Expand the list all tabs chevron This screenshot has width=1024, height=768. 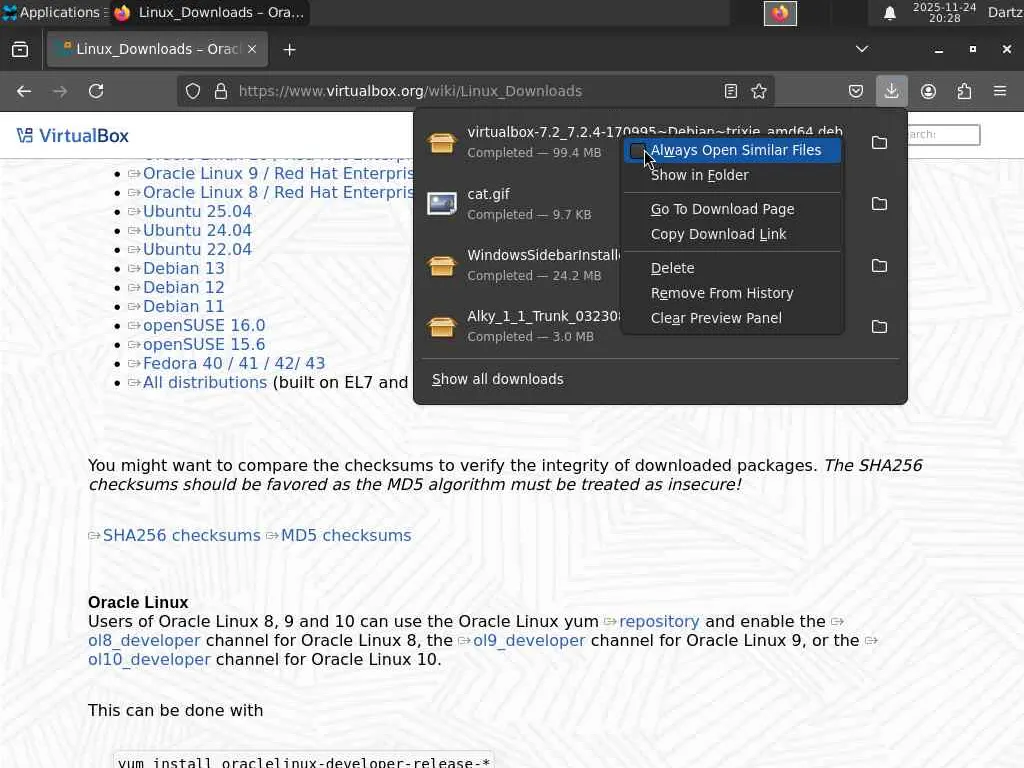(x=862, y=49)
